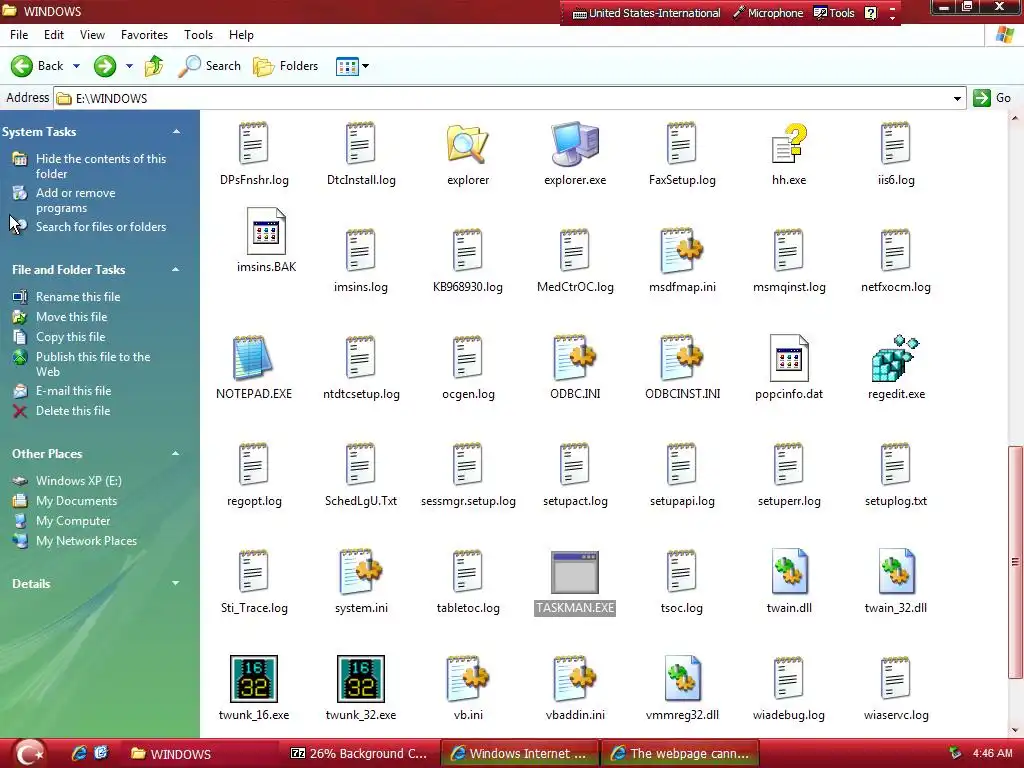
Task: Click the Go button
Action: pos(992,99)
